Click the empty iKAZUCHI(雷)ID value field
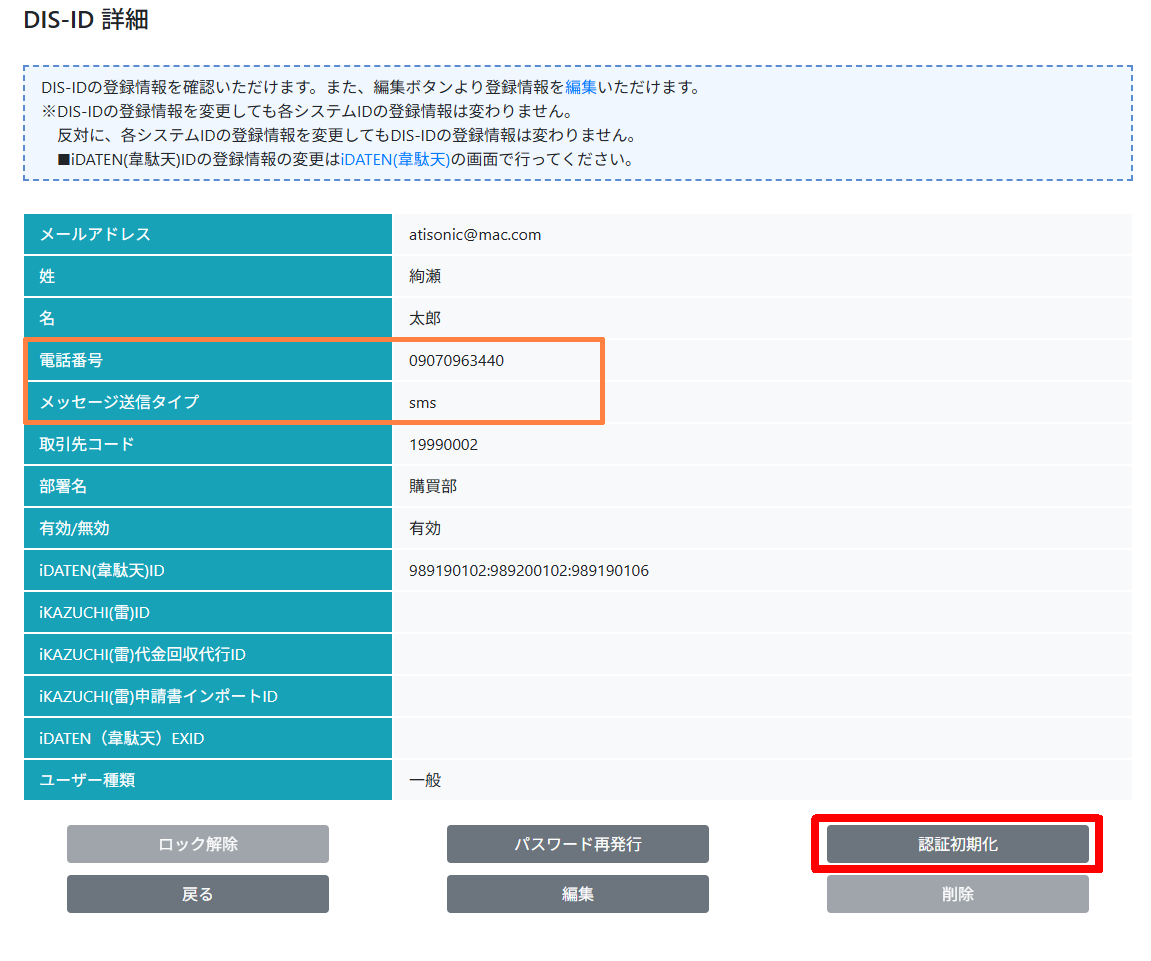The width and height of the screenshot is (1151, 961). tap(760, 613)
